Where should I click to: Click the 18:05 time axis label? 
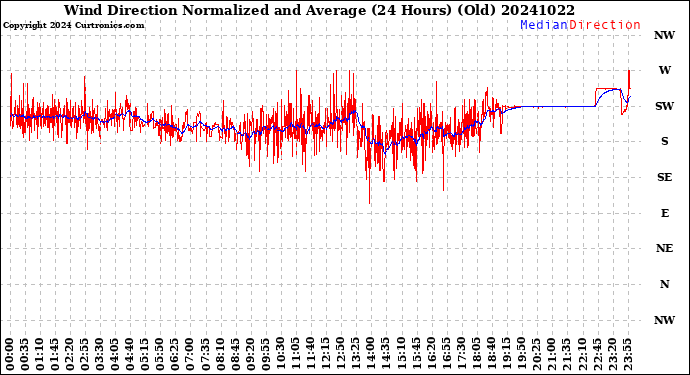(476, 354)
